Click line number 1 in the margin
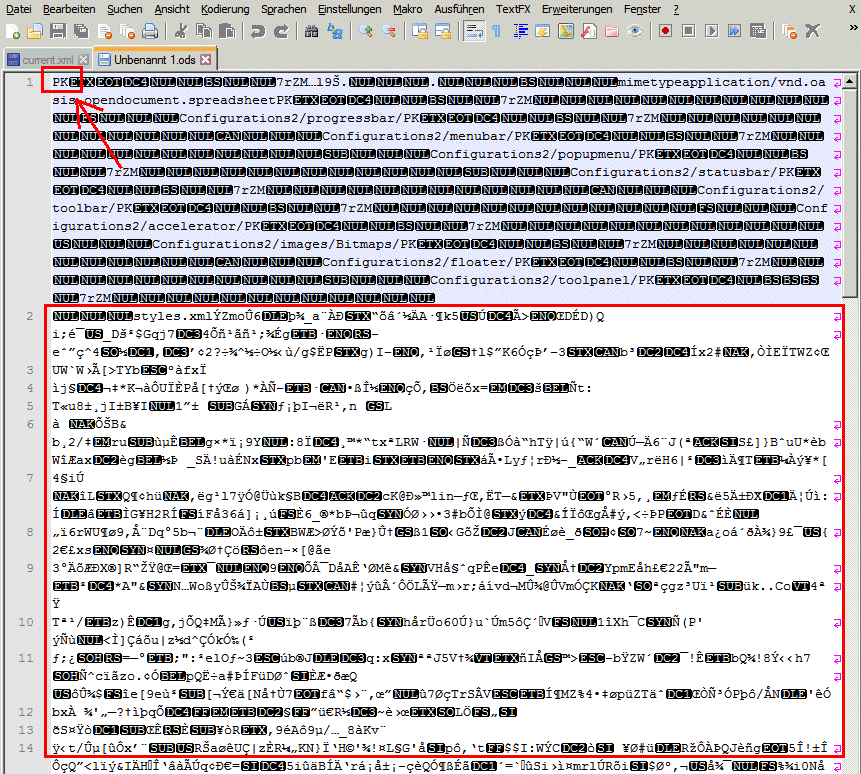Screen dimensions: 861x774 pyautogui.click(x=29, y=82)
